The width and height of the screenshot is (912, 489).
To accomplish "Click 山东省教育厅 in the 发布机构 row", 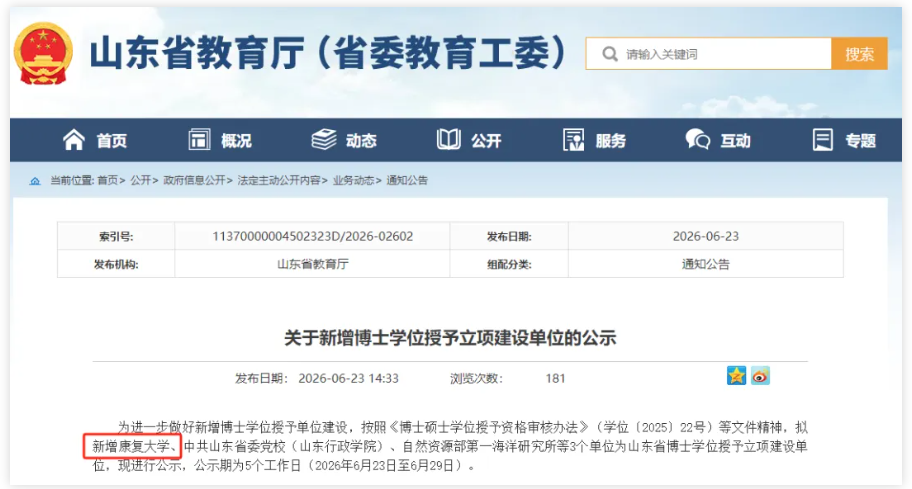I will 312,264.
